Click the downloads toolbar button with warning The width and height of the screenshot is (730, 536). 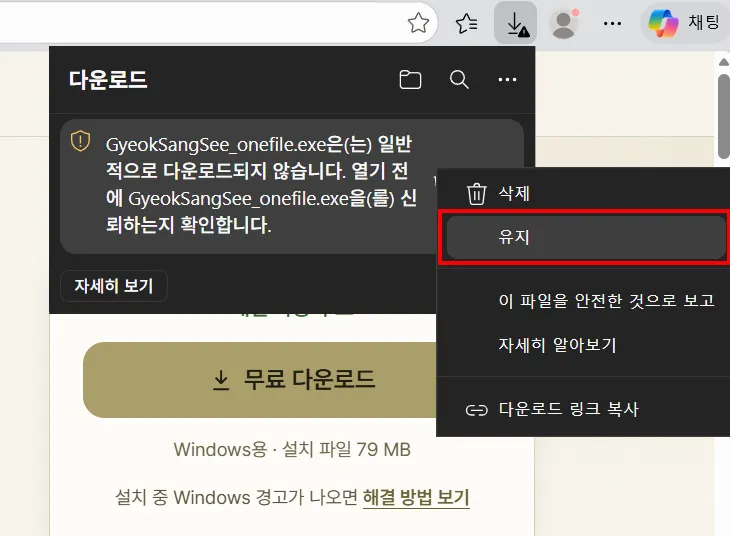pyautogui.click(x=516, y=23)
